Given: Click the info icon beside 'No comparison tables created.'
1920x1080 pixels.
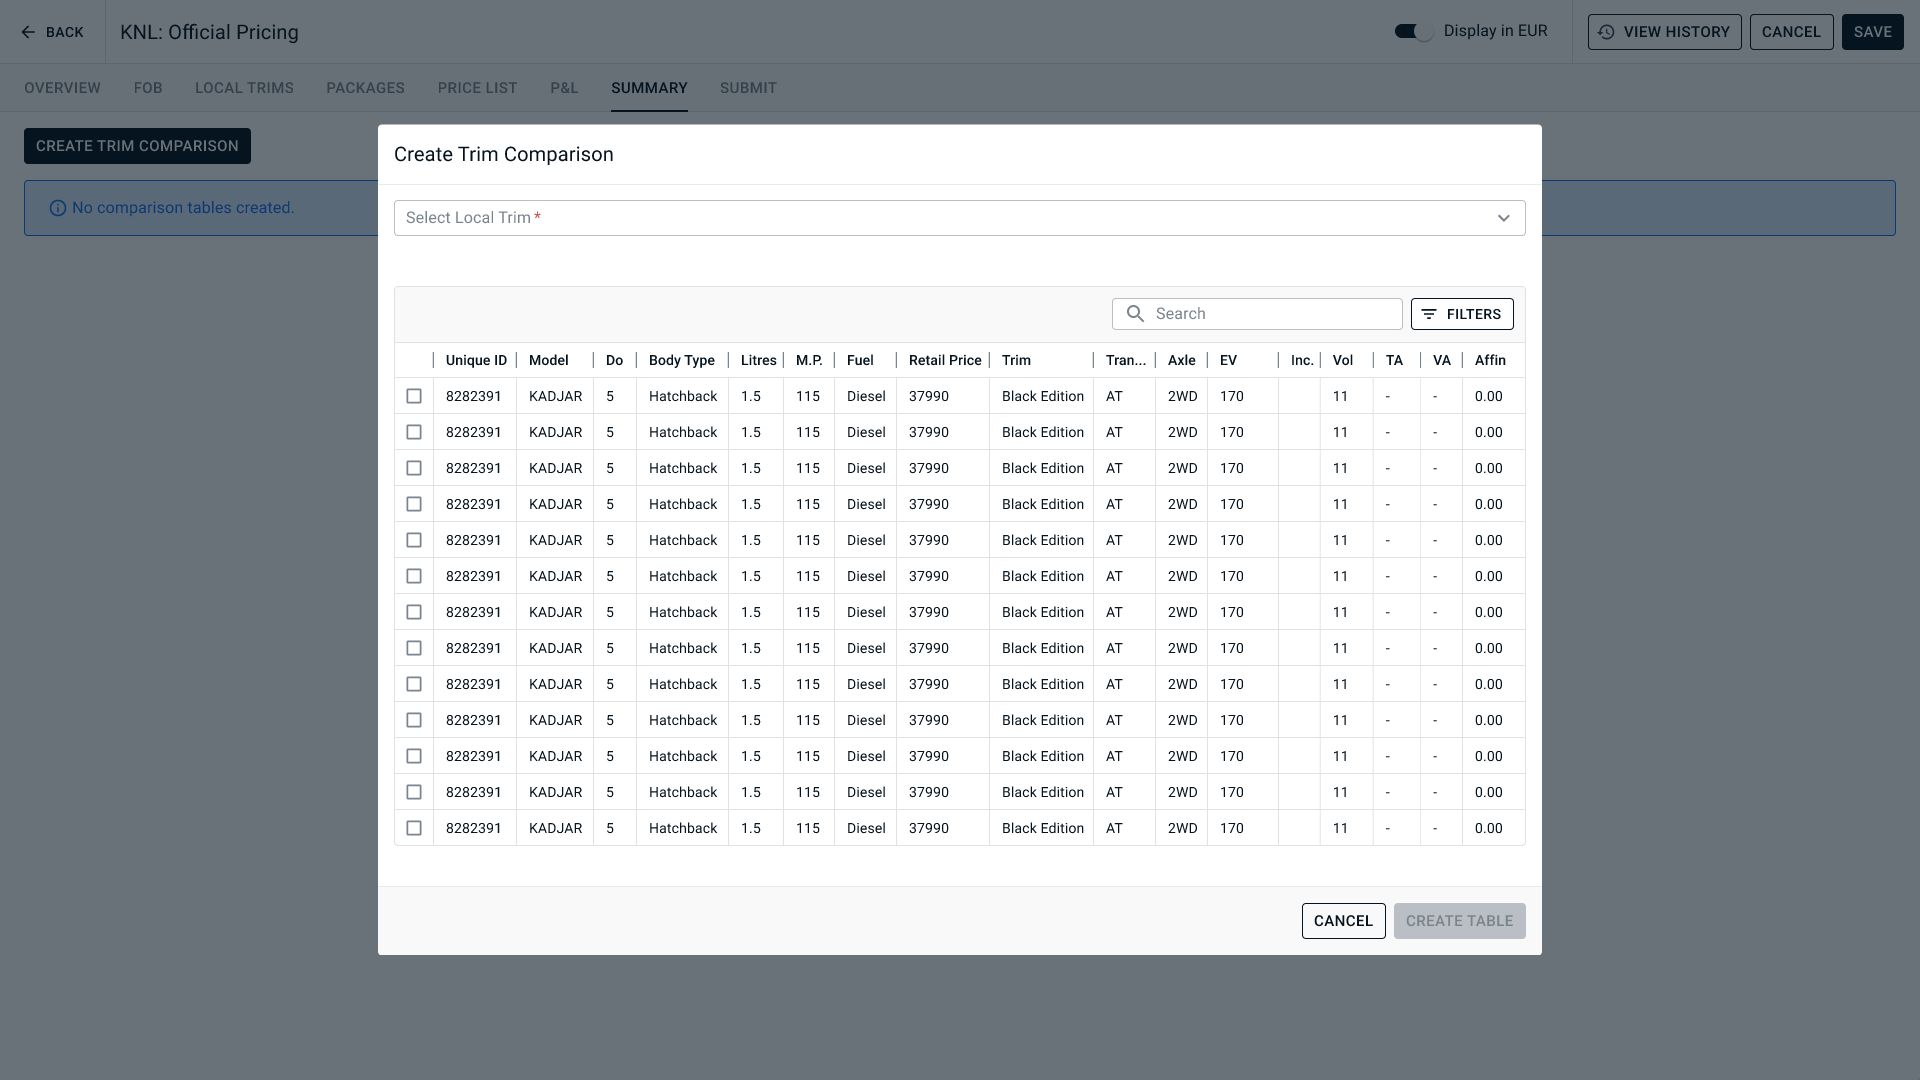Looking at the screenshot, I should click(x=58, y=208).
